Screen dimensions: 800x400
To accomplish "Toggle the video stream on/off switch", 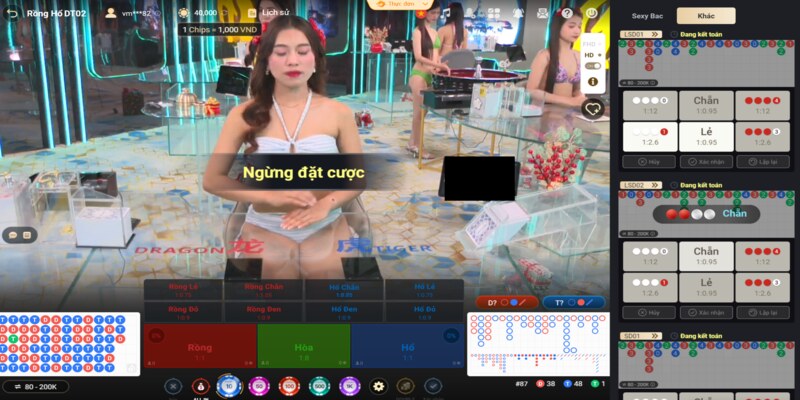I will point(592,66).
